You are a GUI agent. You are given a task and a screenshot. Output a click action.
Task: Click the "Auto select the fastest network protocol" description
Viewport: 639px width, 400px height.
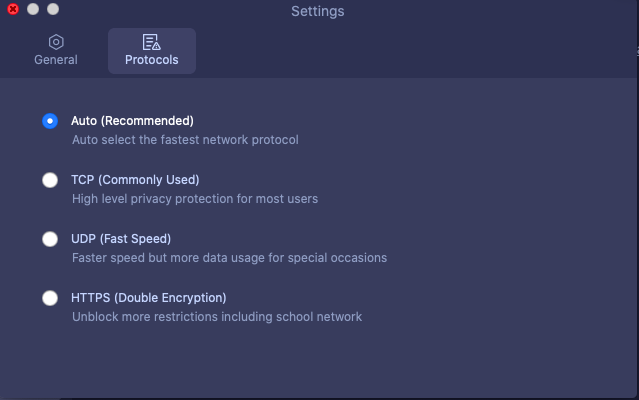[185, 140]
